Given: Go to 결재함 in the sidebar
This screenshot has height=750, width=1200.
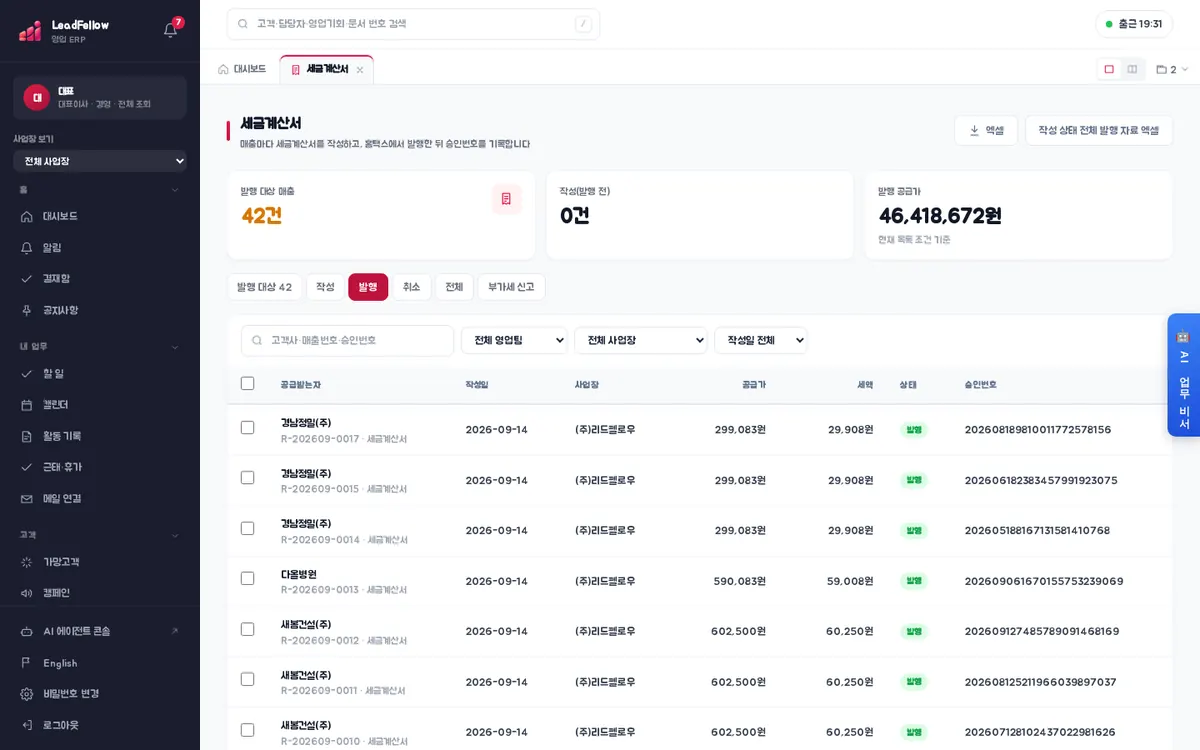Looking at the screenshot, I should click(100, 278).
